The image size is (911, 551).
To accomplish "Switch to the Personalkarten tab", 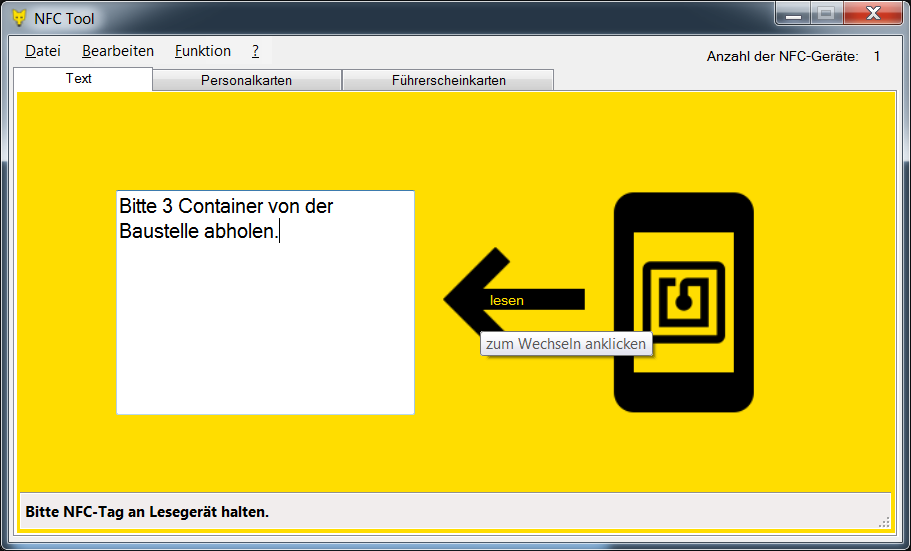I will (246, 80).
